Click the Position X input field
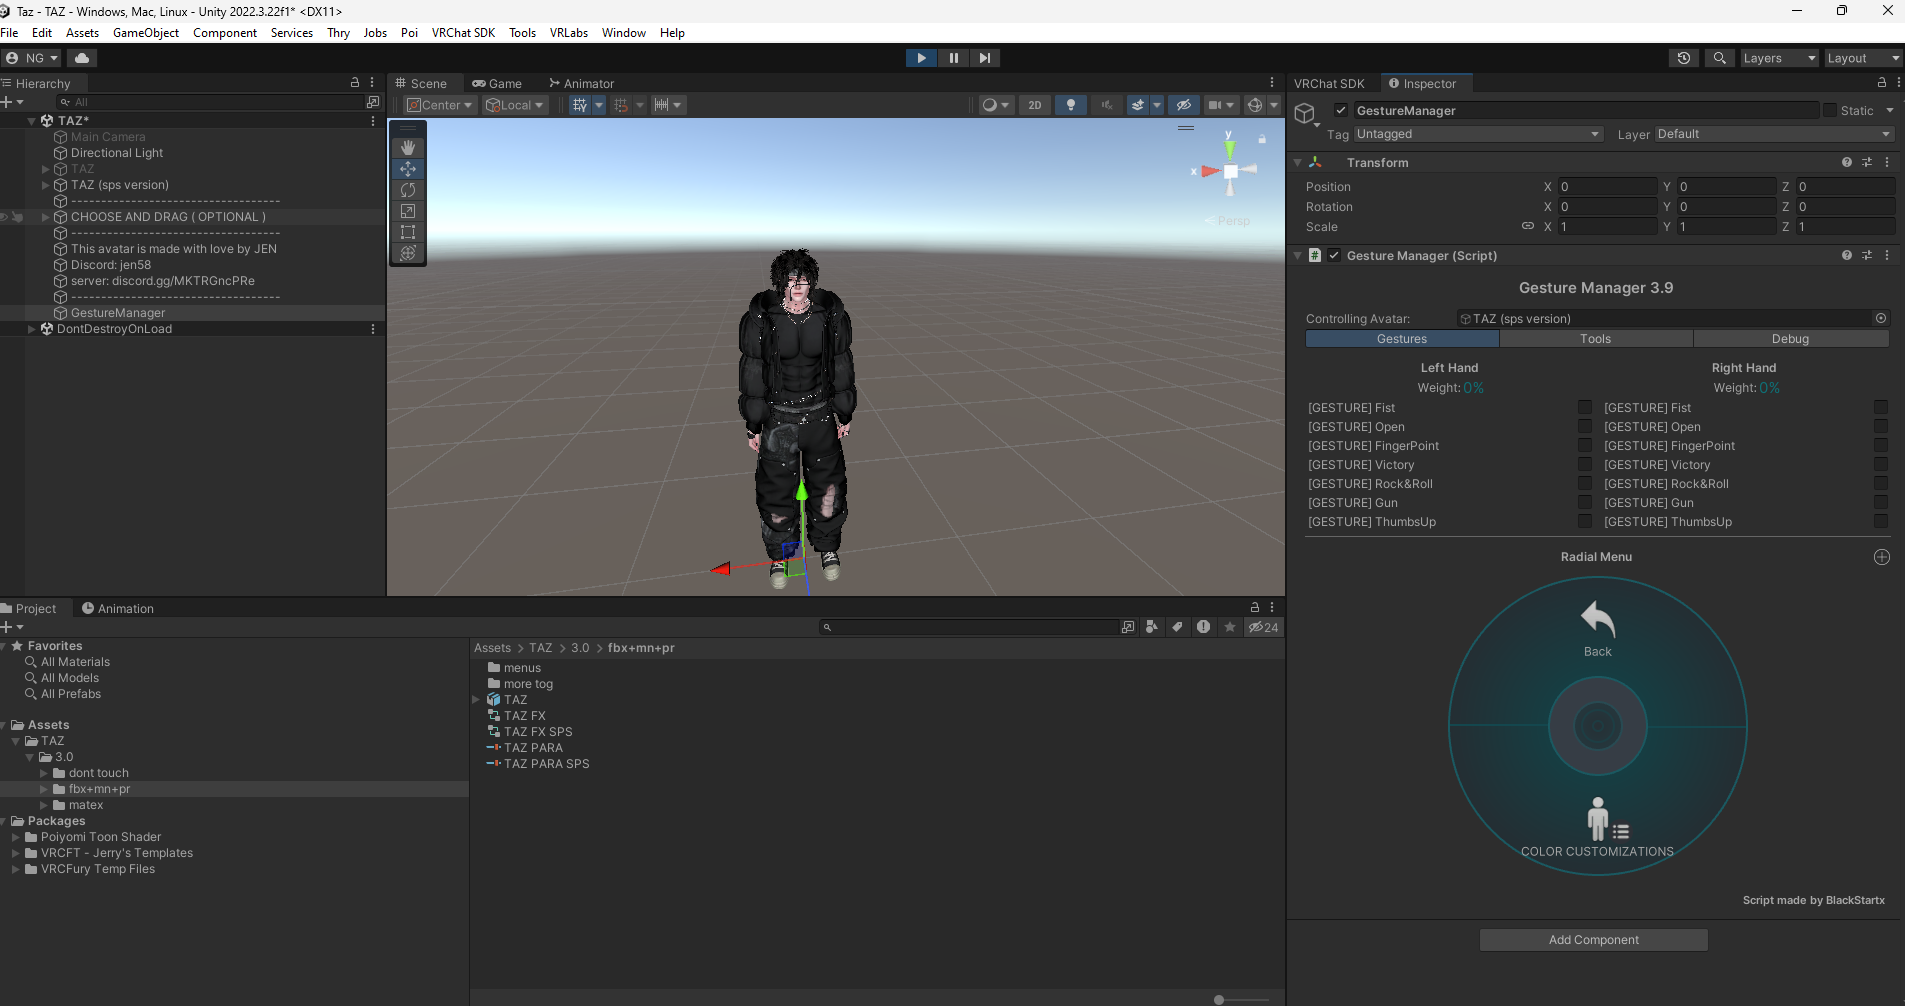This screenshot has width=1905, height=1006. [x=1607, y=187]
